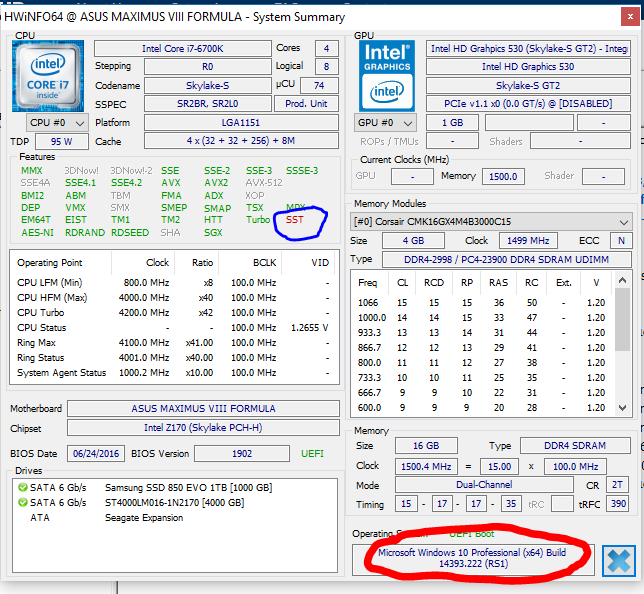Image resolution: width=644 pixels, height=594 pixels.
Task: Click the RDSEED feature flag
Action: point(130,233)
